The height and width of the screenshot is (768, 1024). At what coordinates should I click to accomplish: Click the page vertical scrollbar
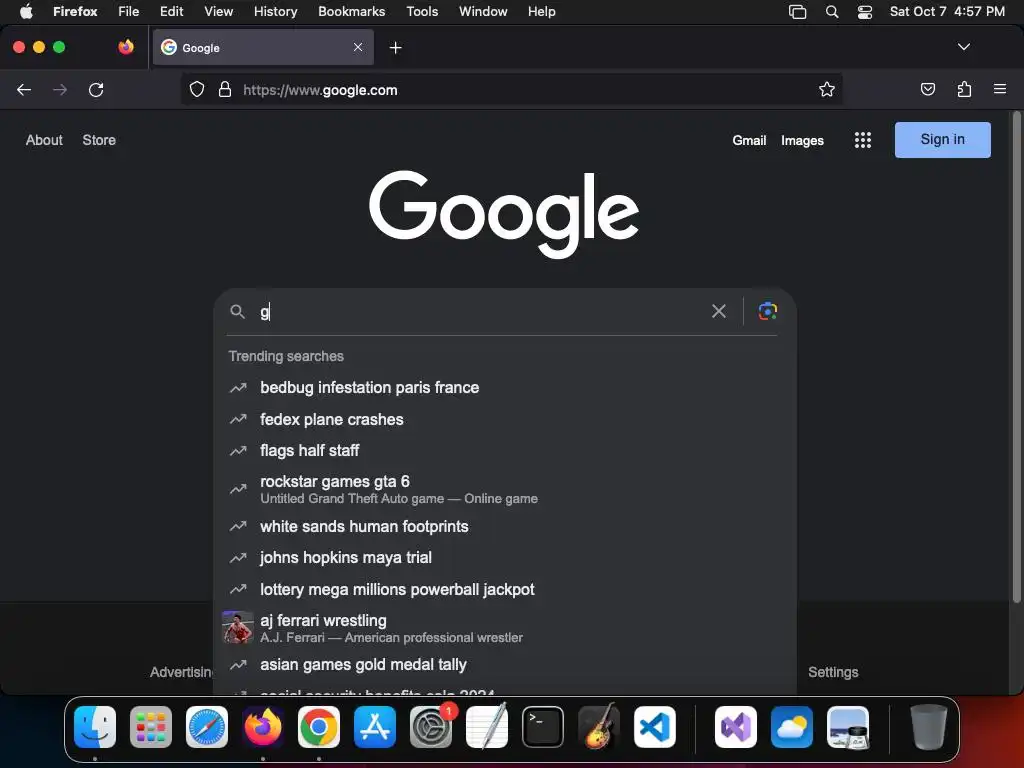1016,358
